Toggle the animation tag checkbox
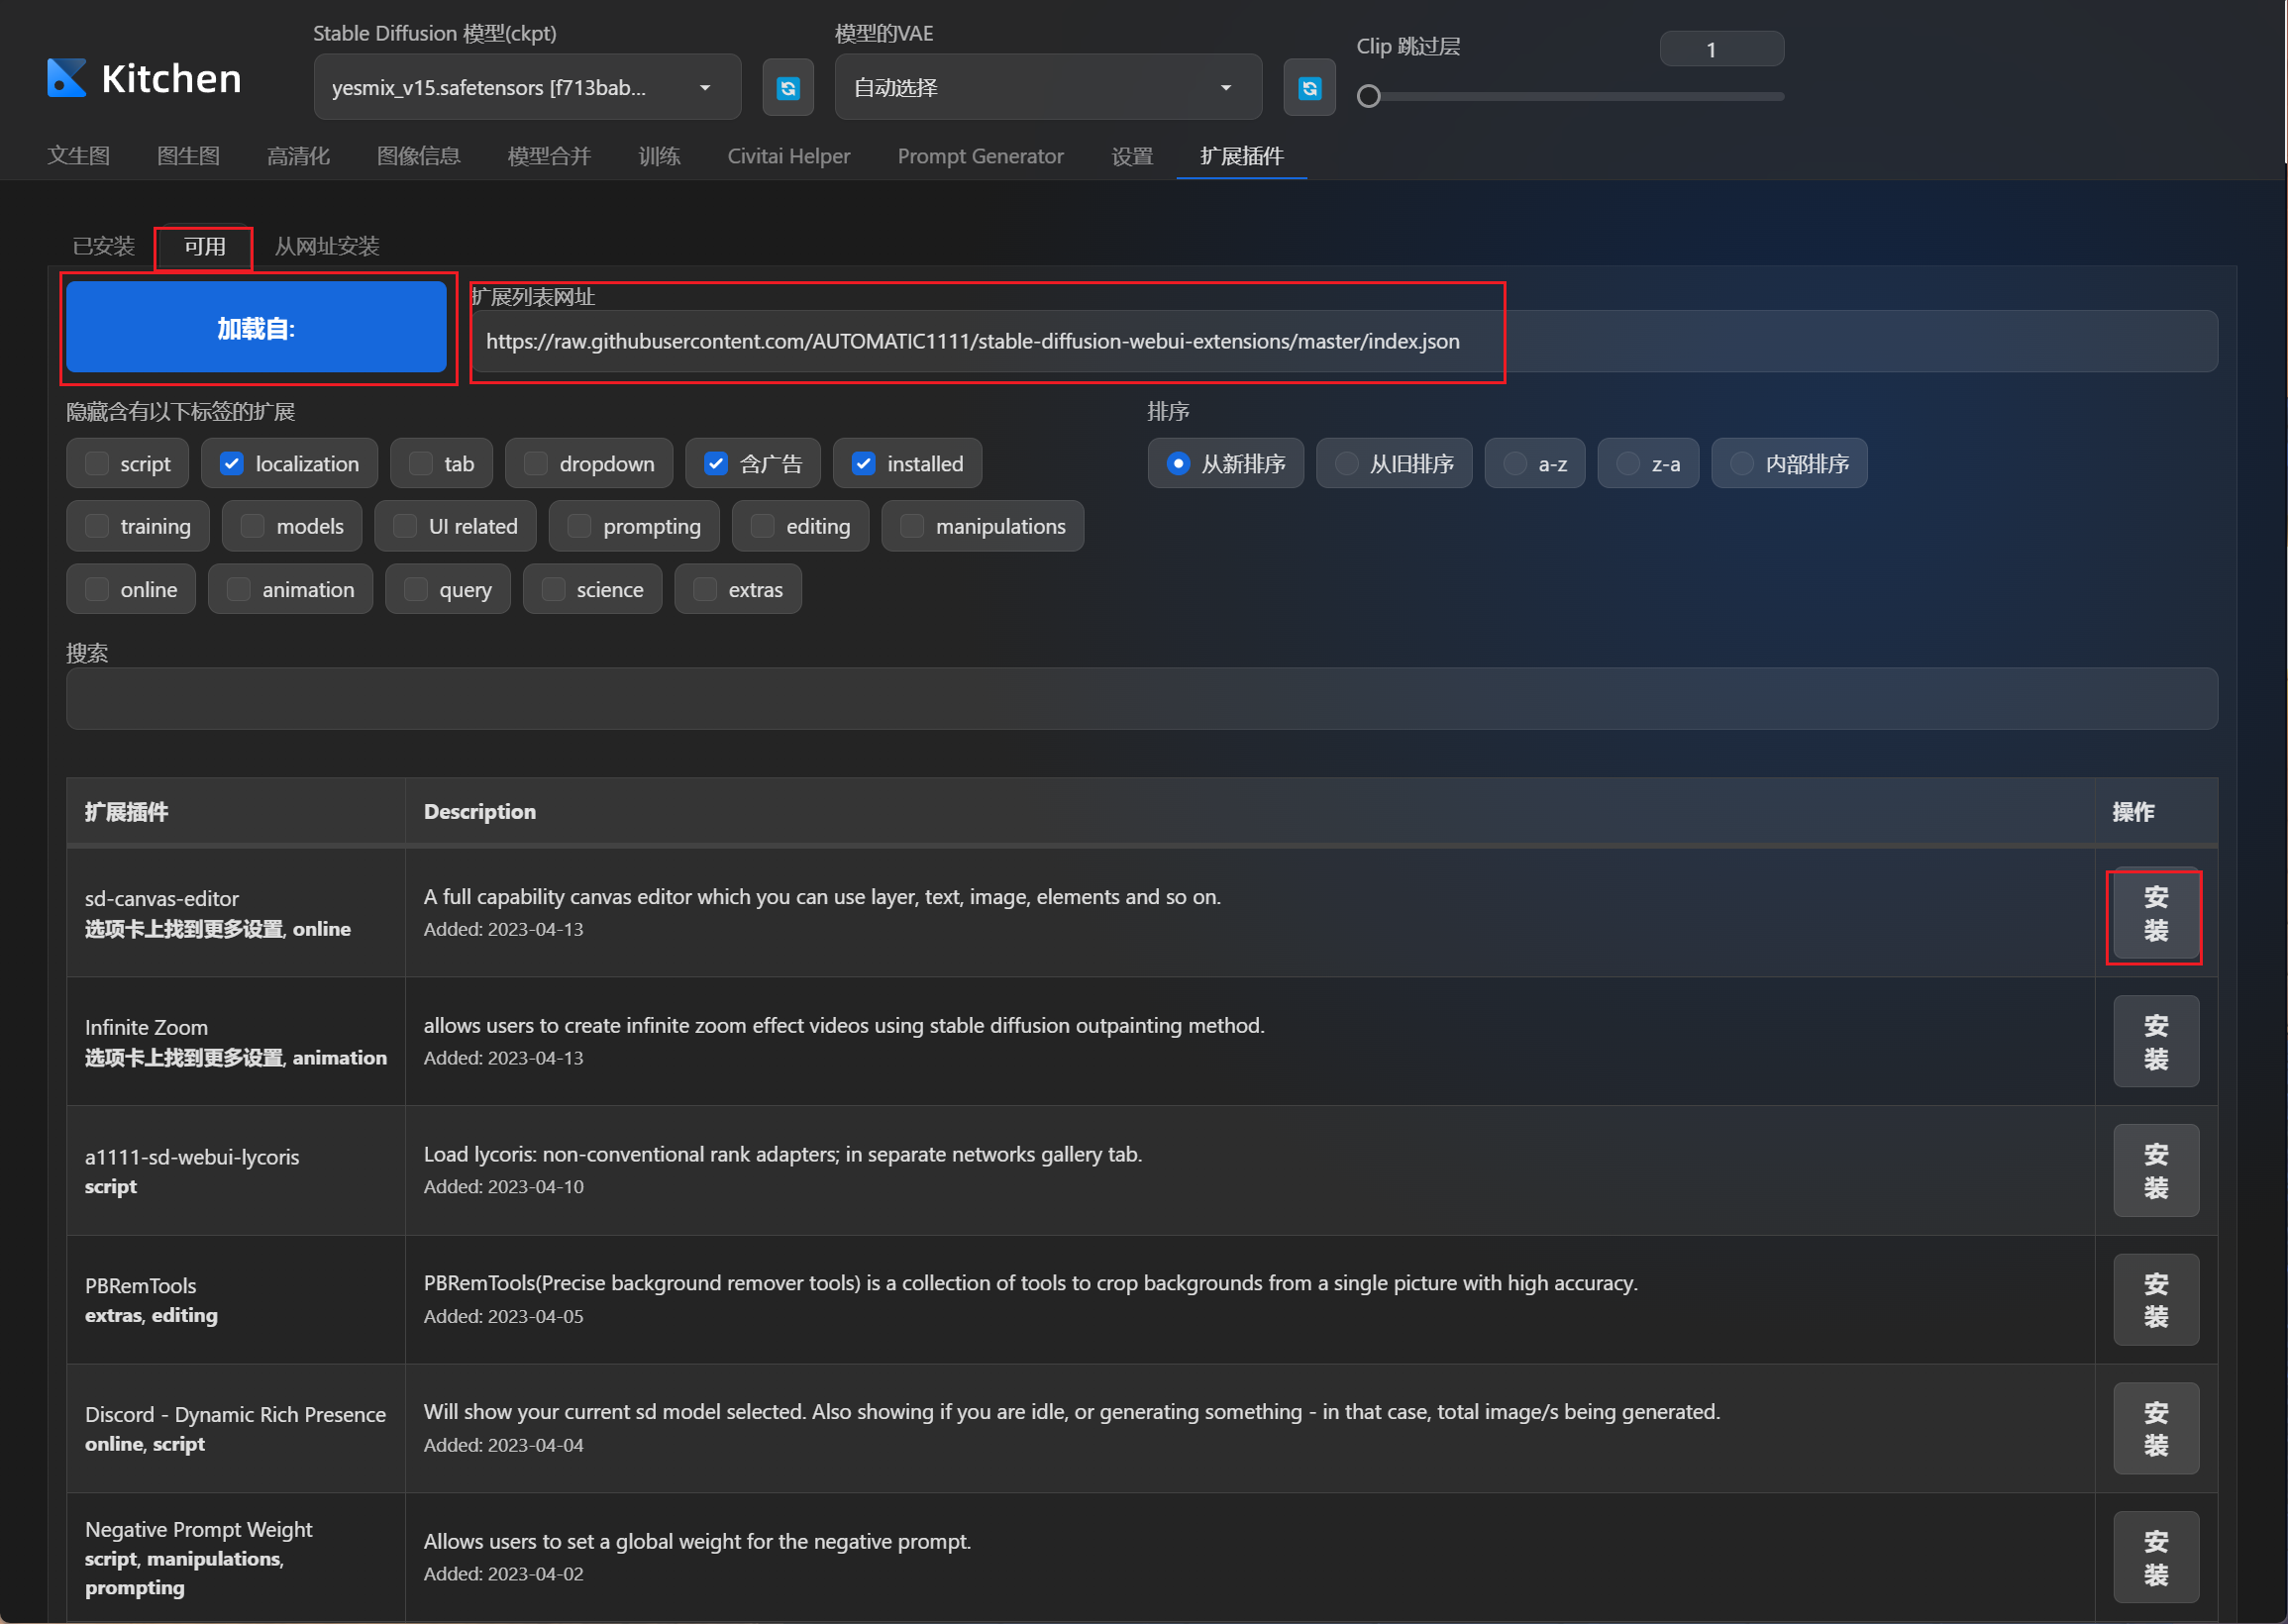 pyautogui.click(x=239, y=589)
